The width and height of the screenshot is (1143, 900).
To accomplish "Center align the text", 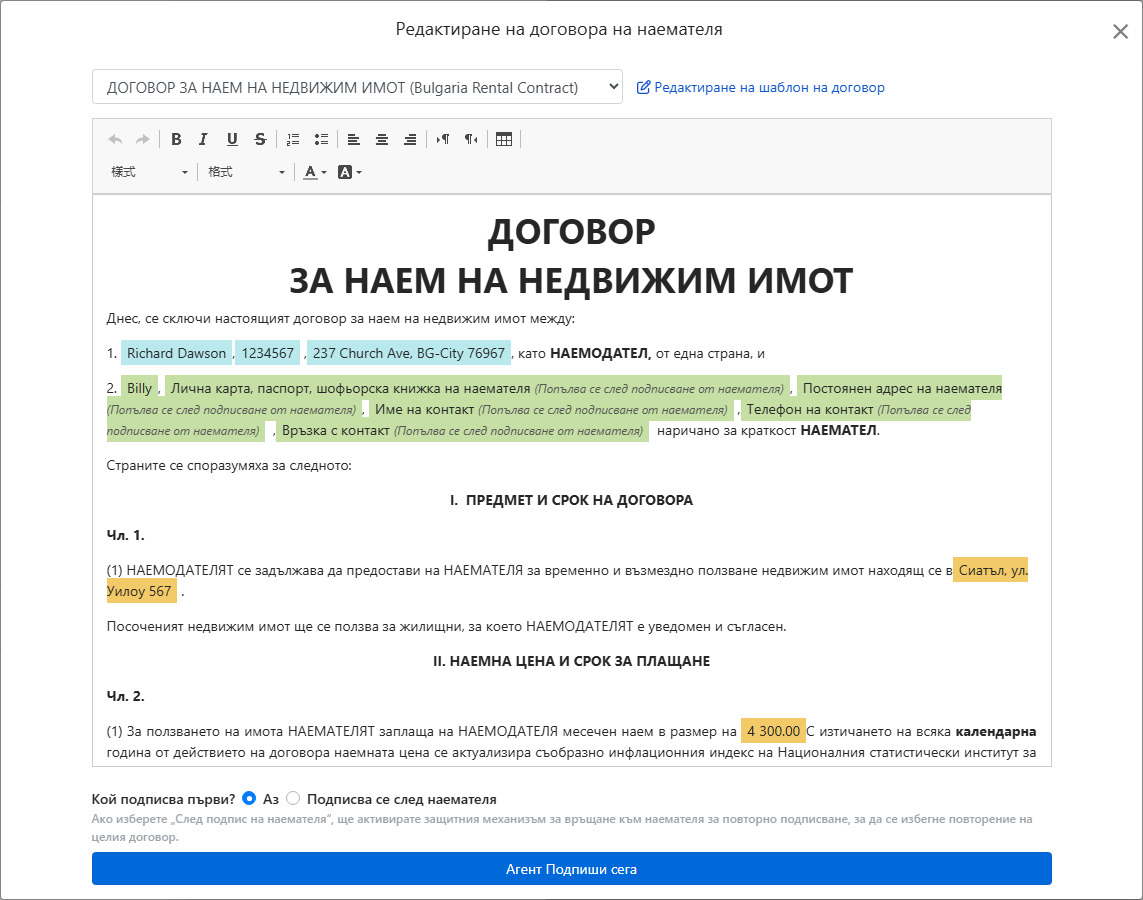I will click(382, 139).
